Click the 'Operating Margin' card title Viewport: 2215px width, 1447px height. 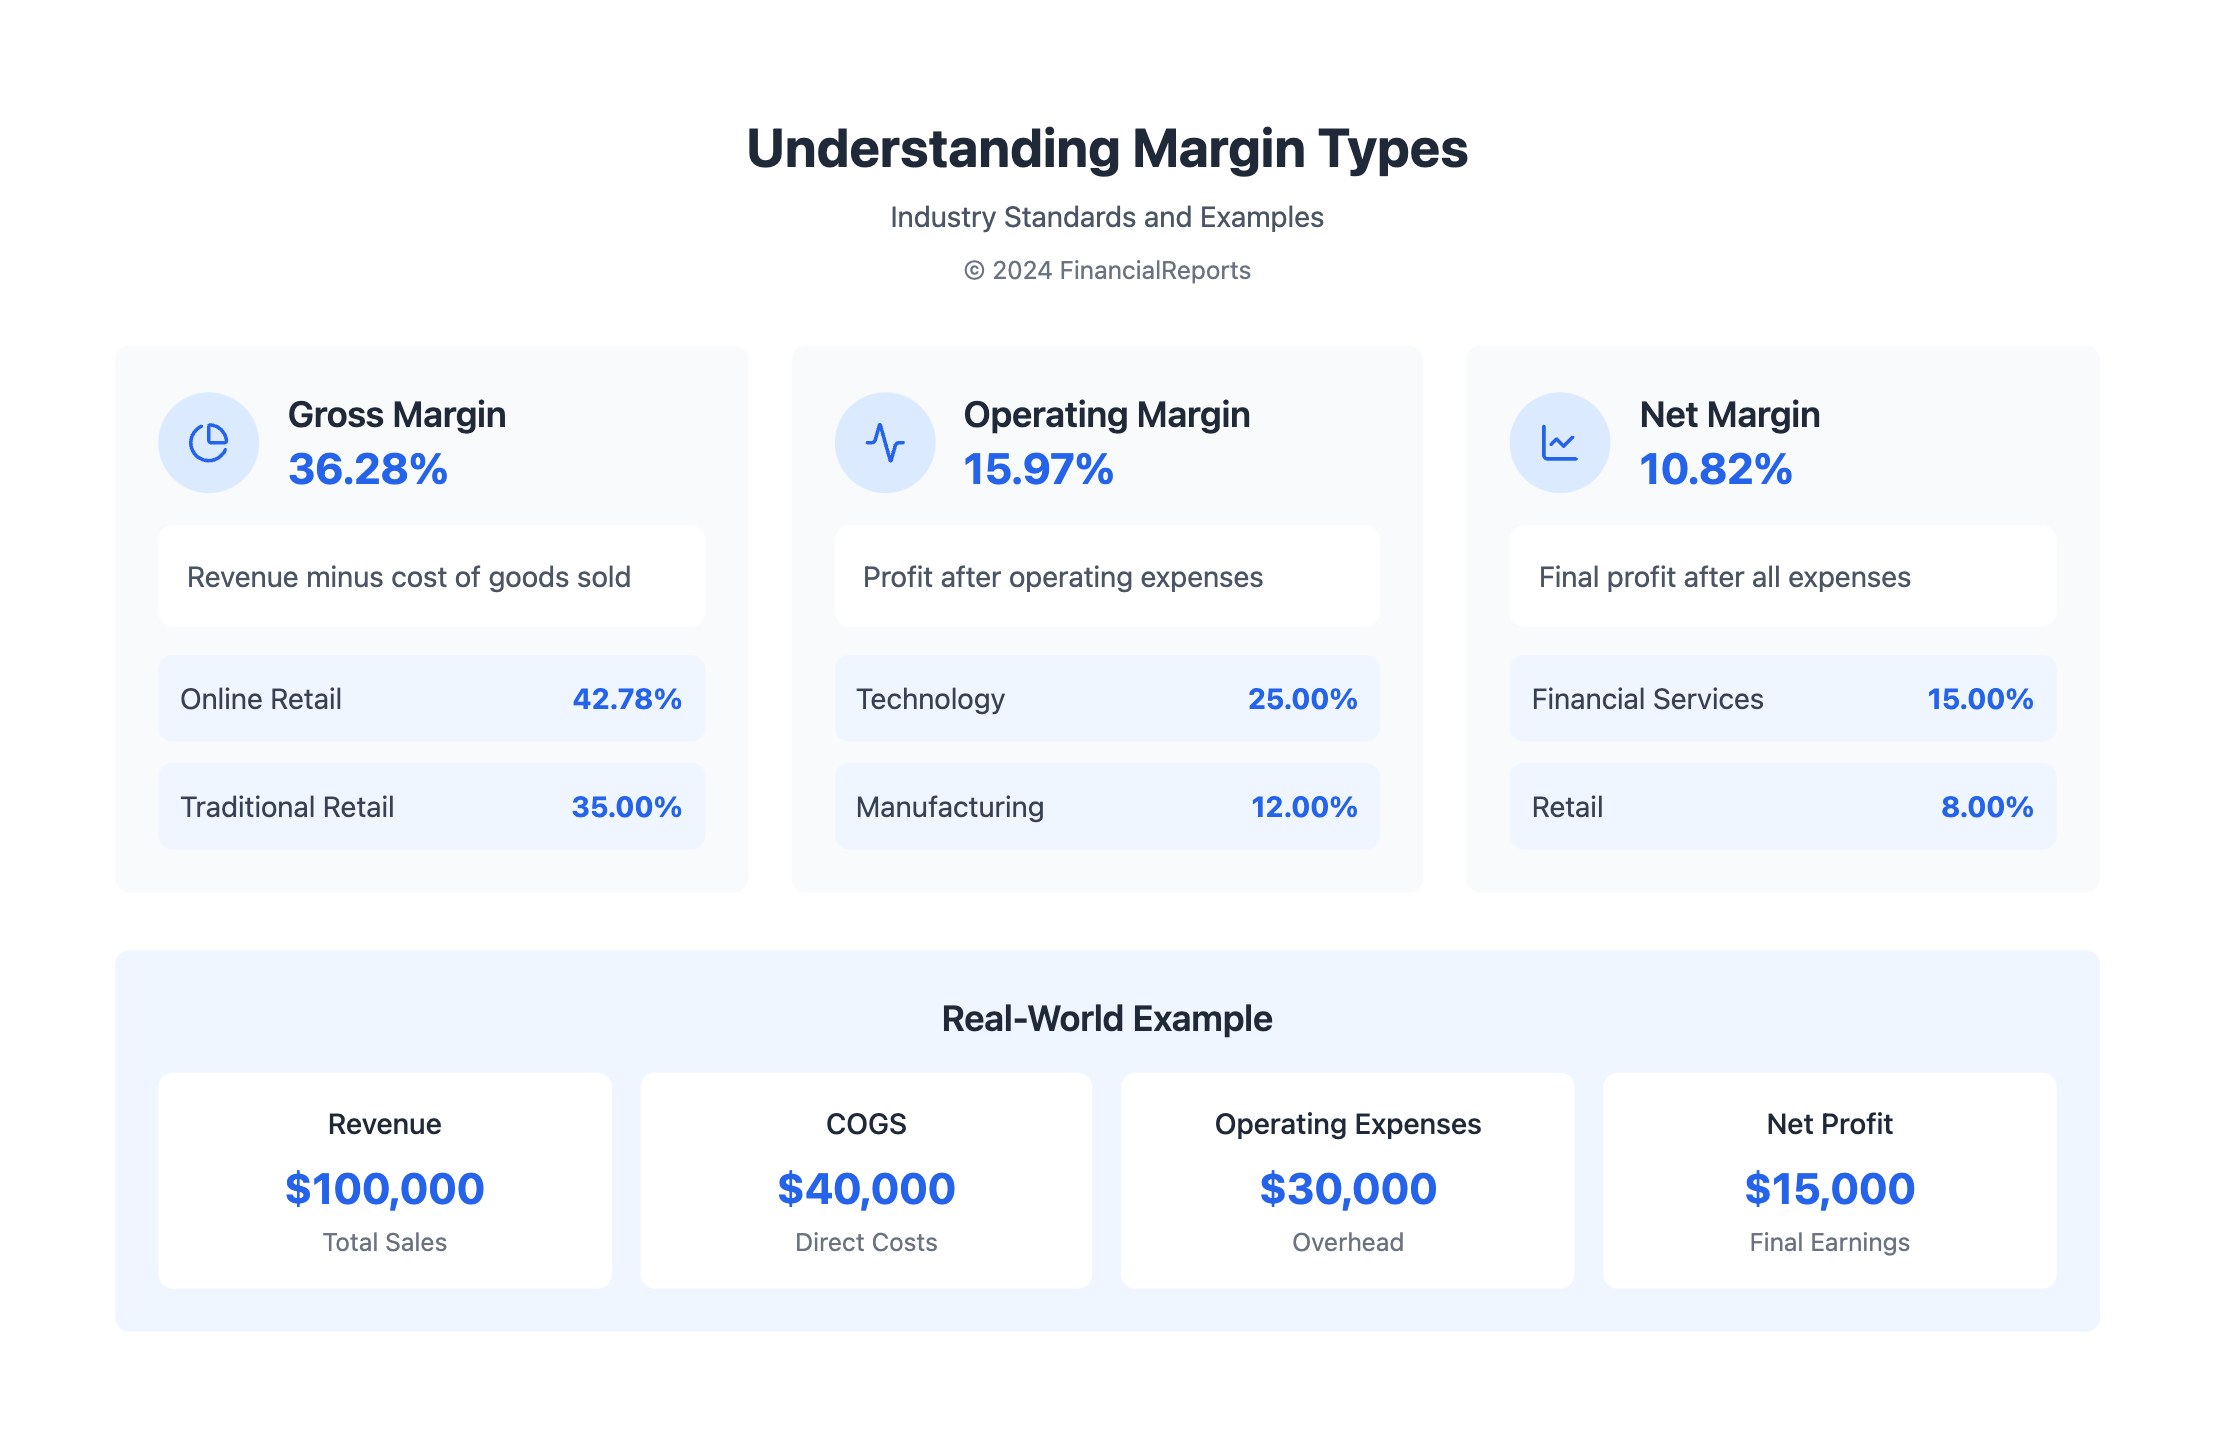click(1107, 414)
